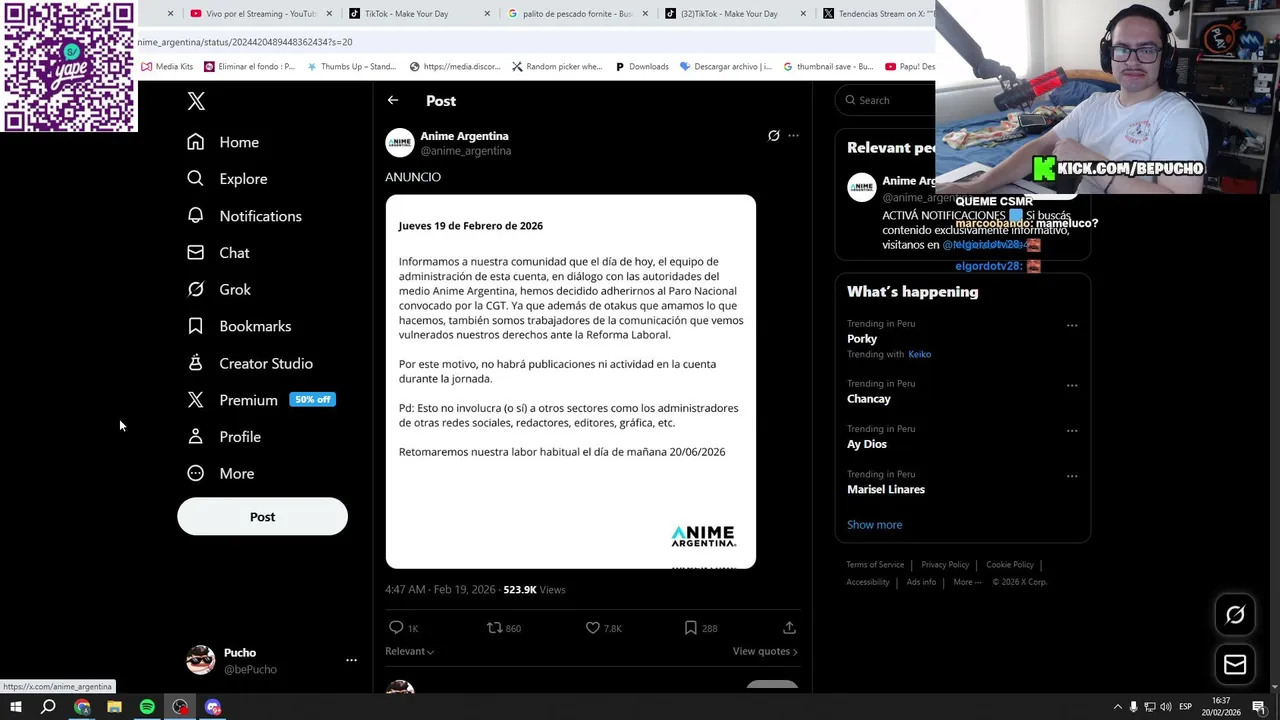
Task: Open the Anime Argentina profile avatar
Action: pos(400,143)
